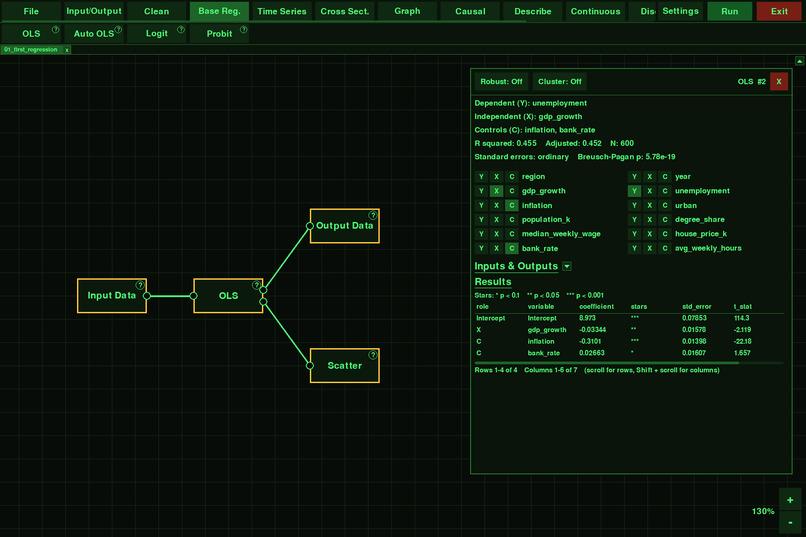Add an Auto OLS node
The width and height of the screenshot is (806, 537).
94,33
